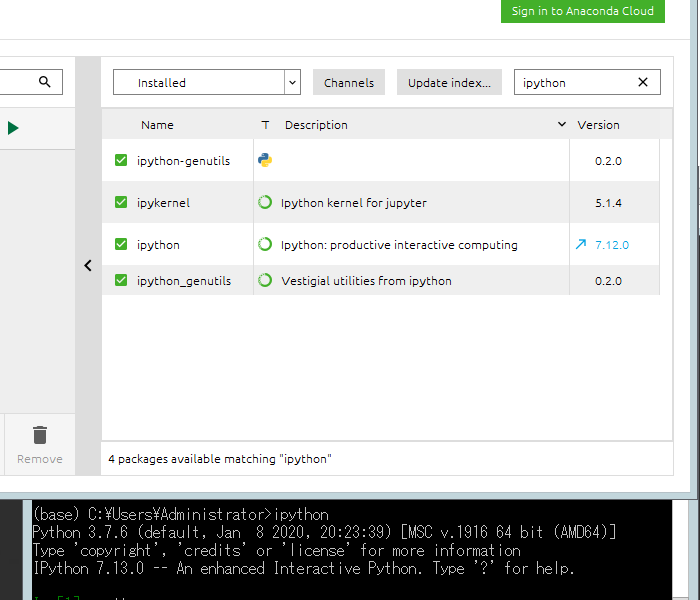Click the green play arrow for the environment
Screen dimensions: 700x600
[13, 128]
